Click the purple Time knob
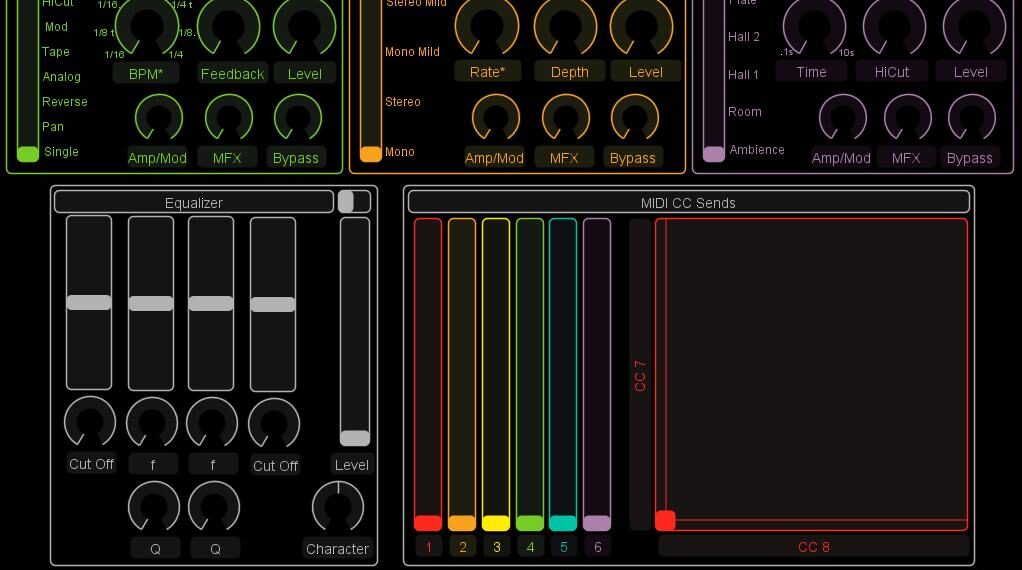The width and height of the screenshot is (1022, 570). pos(814,26)
